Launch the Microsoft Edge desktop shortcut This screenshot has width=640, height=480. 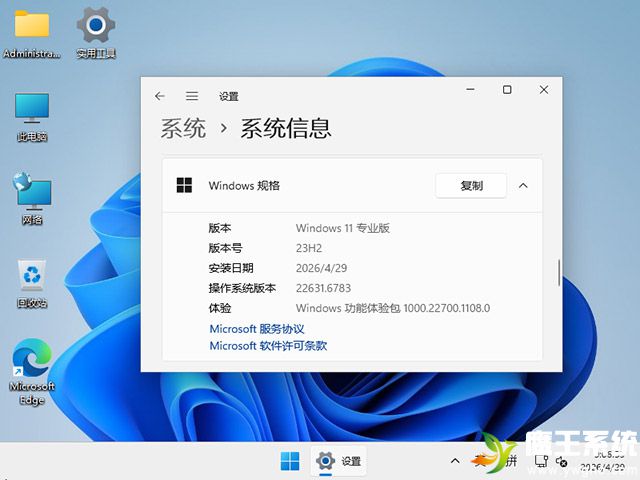(32, 371)
